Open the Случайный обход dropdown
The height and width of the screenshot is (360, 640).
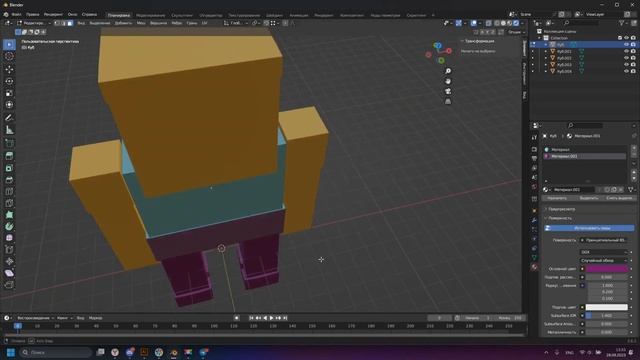[603, 260]
